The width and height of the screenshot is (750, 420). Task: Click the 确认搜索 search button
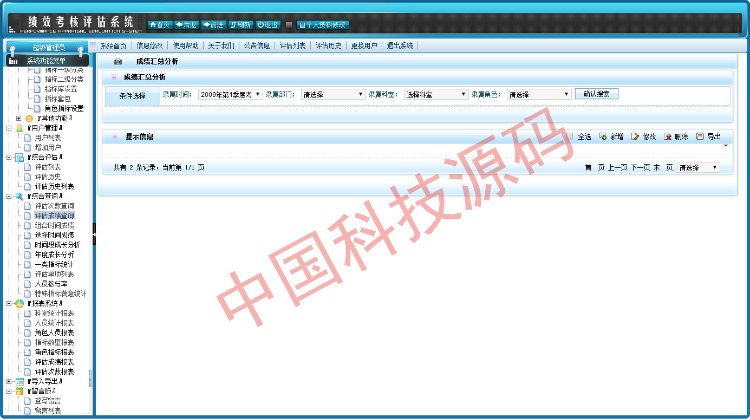coord(596,94)
